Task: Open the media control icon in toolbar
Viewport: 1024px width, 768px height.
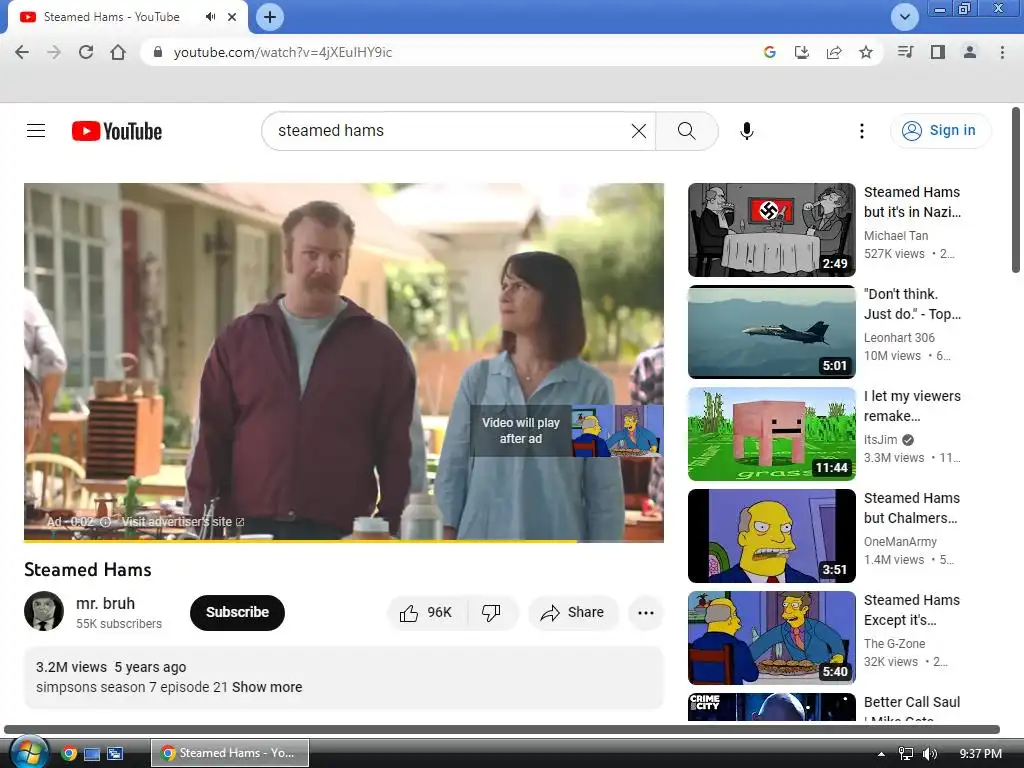Action: 905,52
